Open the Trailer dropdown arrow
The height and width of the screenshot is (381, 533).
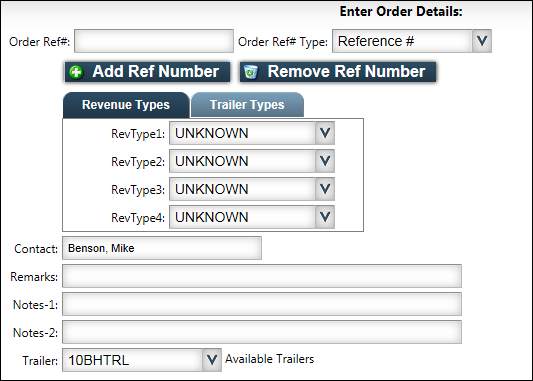[x=212, y=360]
